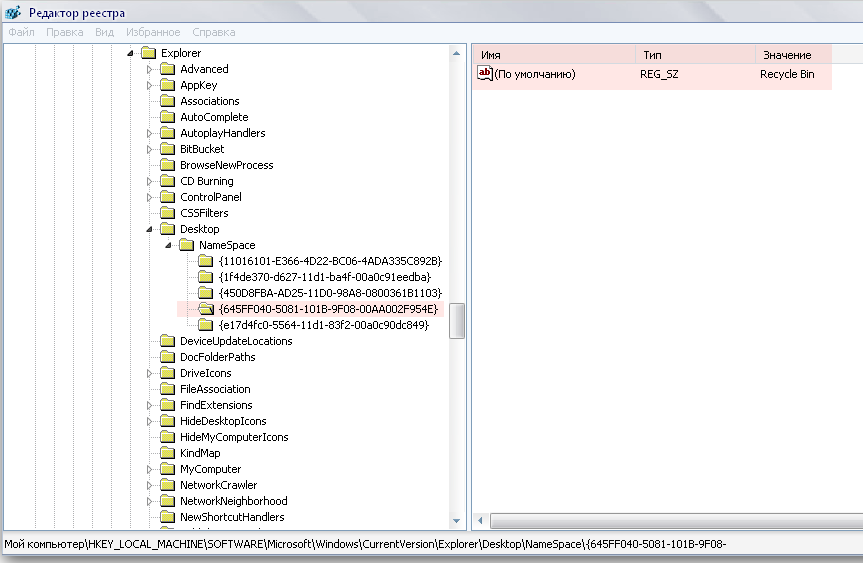This screenshot has height=563, width=863.
Task: Click the DocFolderPaths folder icon
Action: point(167,357)
